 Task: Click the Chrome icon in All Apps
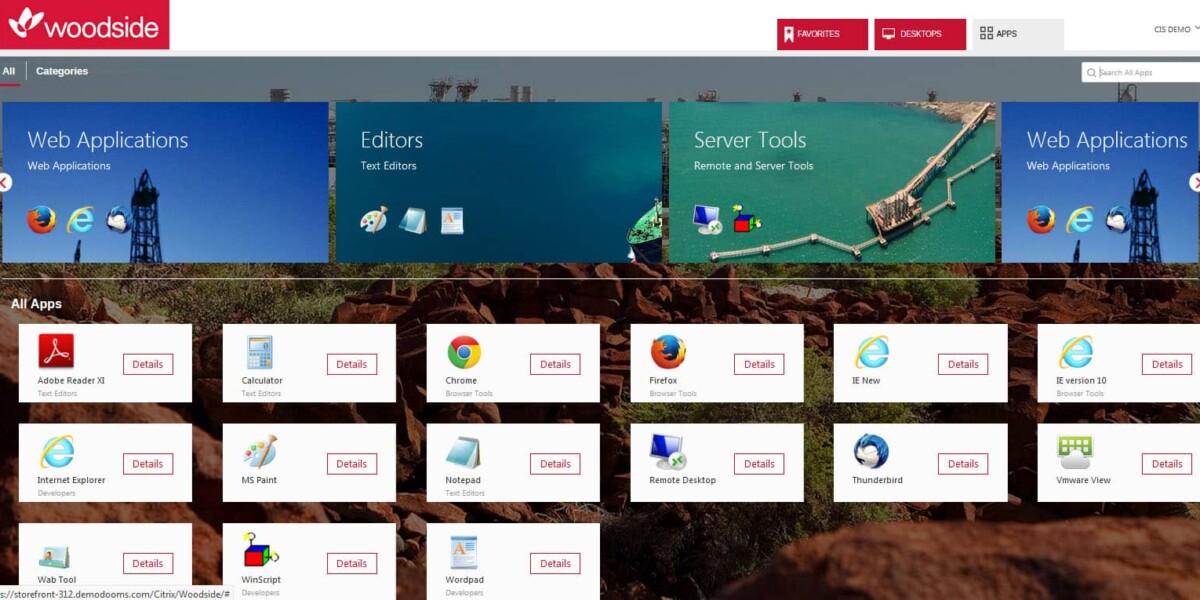[x=464, y=352]
